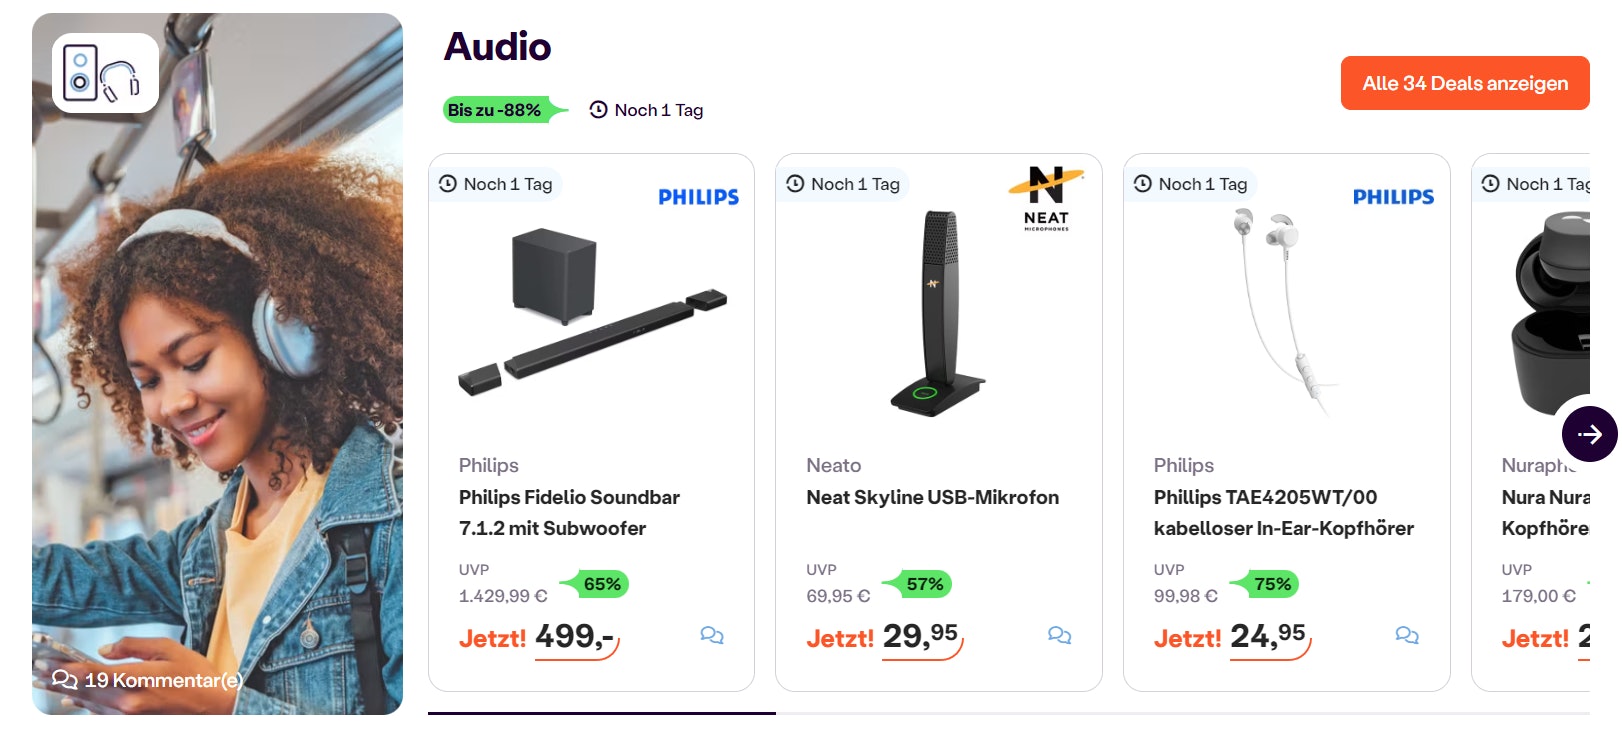Click the 'Bis zu -88%' badge
This screenshot has height=737, width=1622.
point(497,109)
